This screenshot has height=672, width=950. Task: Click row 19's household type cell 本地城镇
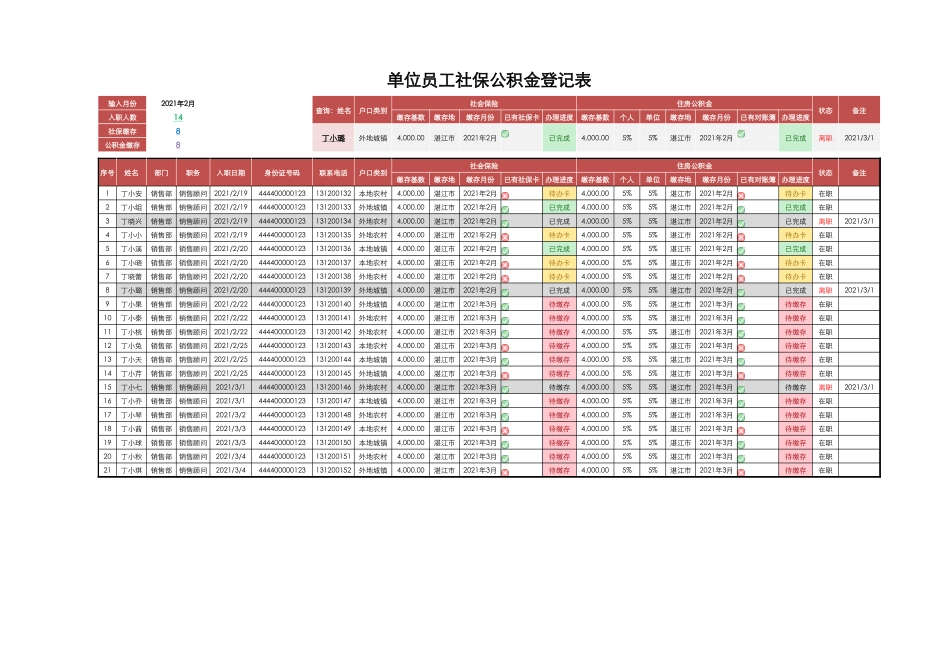click(x=373, y=443)
